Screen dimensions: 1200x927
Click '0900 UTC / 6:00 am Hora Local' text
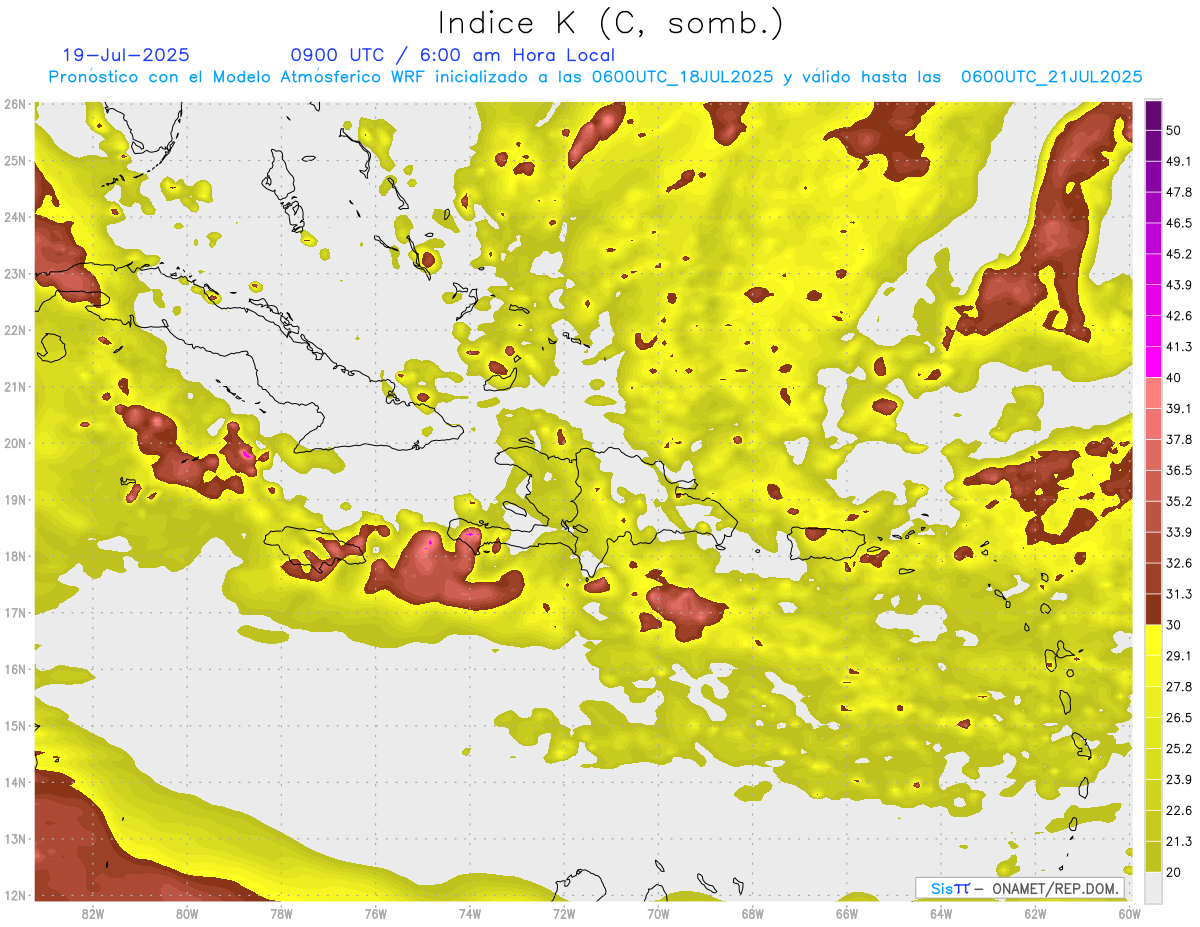tap(453, 55)
